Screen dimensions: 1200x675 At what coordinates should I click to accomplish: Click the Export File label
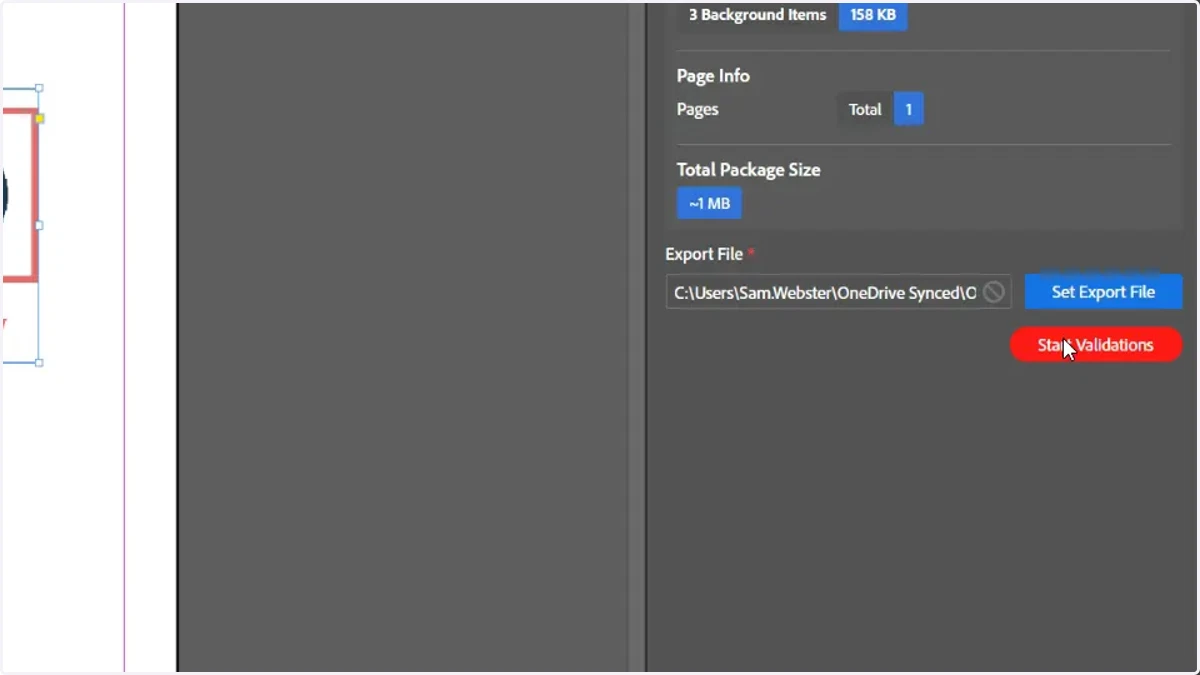coord(704,254)
